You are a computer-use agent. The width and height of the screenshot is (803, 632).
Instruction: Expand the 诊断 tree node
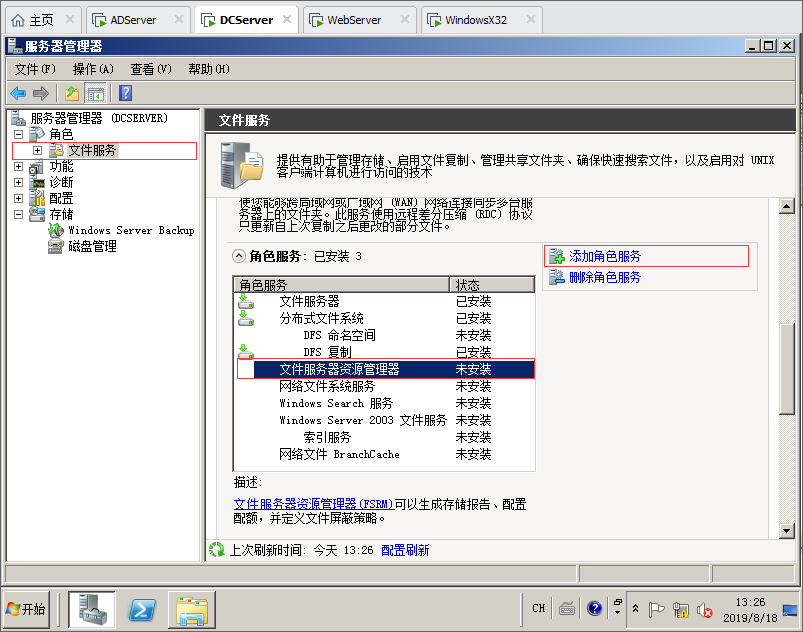pos(18,182)
